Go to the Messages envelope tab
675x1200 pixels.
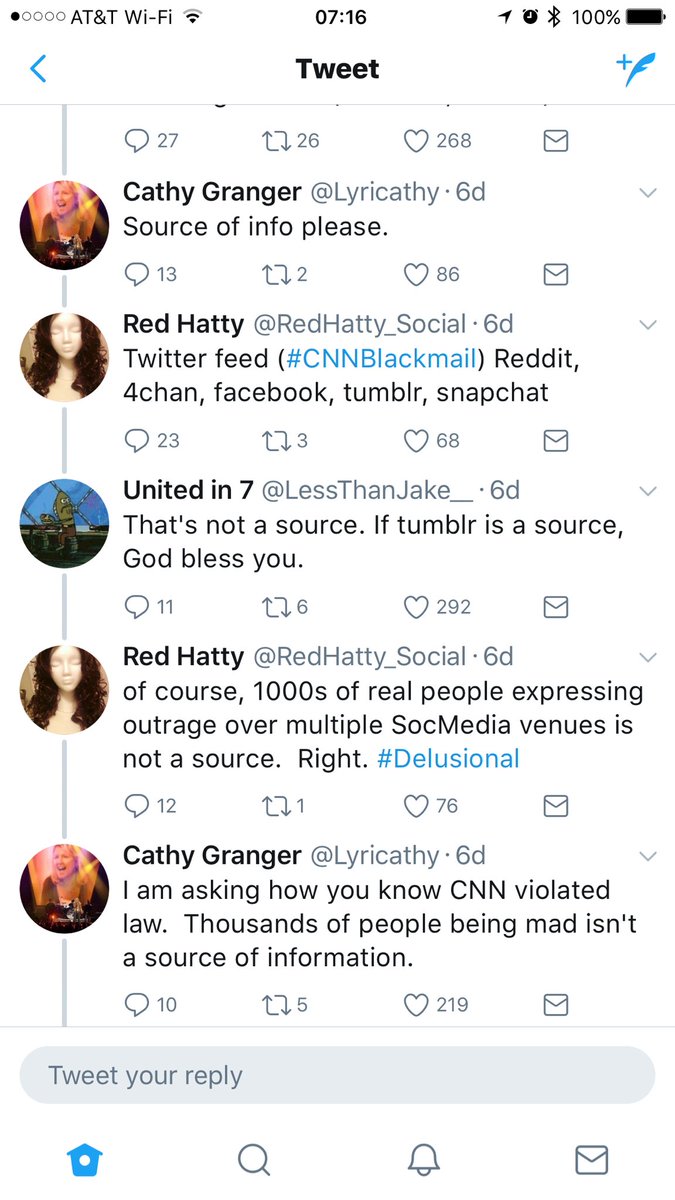point(592,1159)
